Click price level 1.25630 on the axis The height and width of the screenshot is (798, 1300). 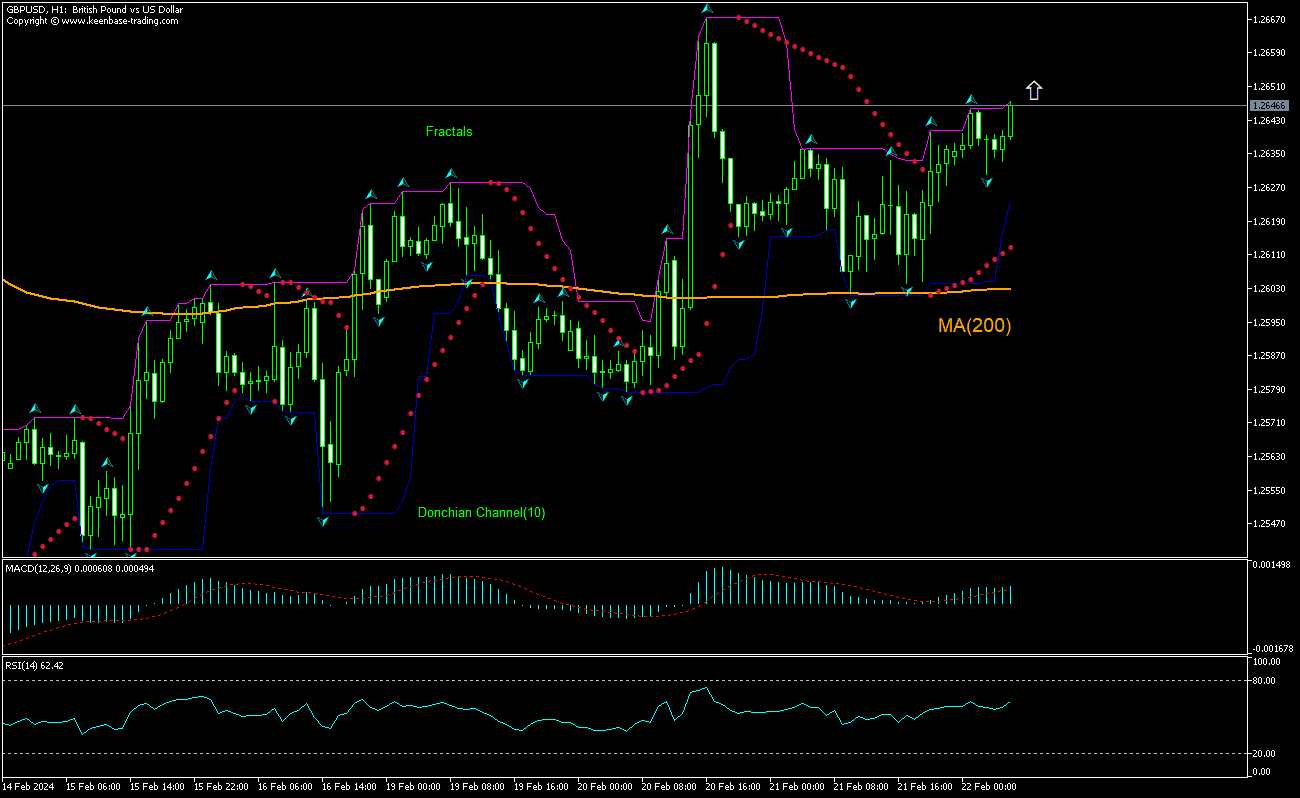tap(1268, 456)
